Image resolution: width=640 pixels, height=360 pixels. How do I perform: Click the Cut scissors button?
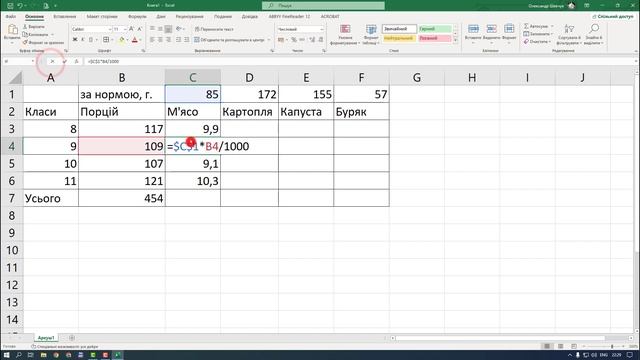pyautogui.click(x=33, y=27)
